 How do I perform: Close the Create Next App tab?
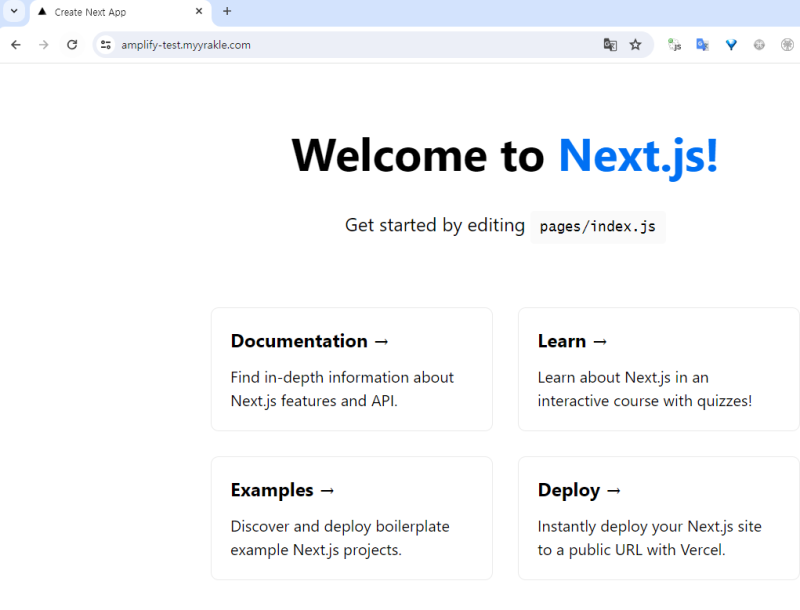pos(198,12)
